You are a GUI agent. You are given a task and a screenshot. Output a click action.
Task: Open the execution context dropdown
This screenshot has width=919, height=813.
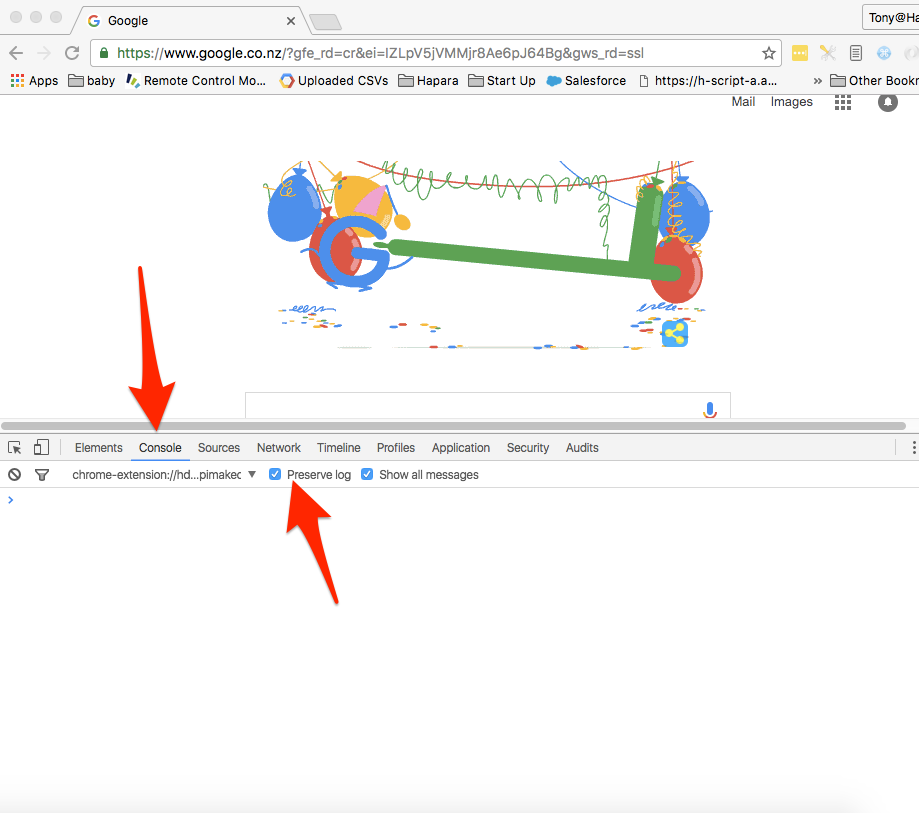pos(164,475)
